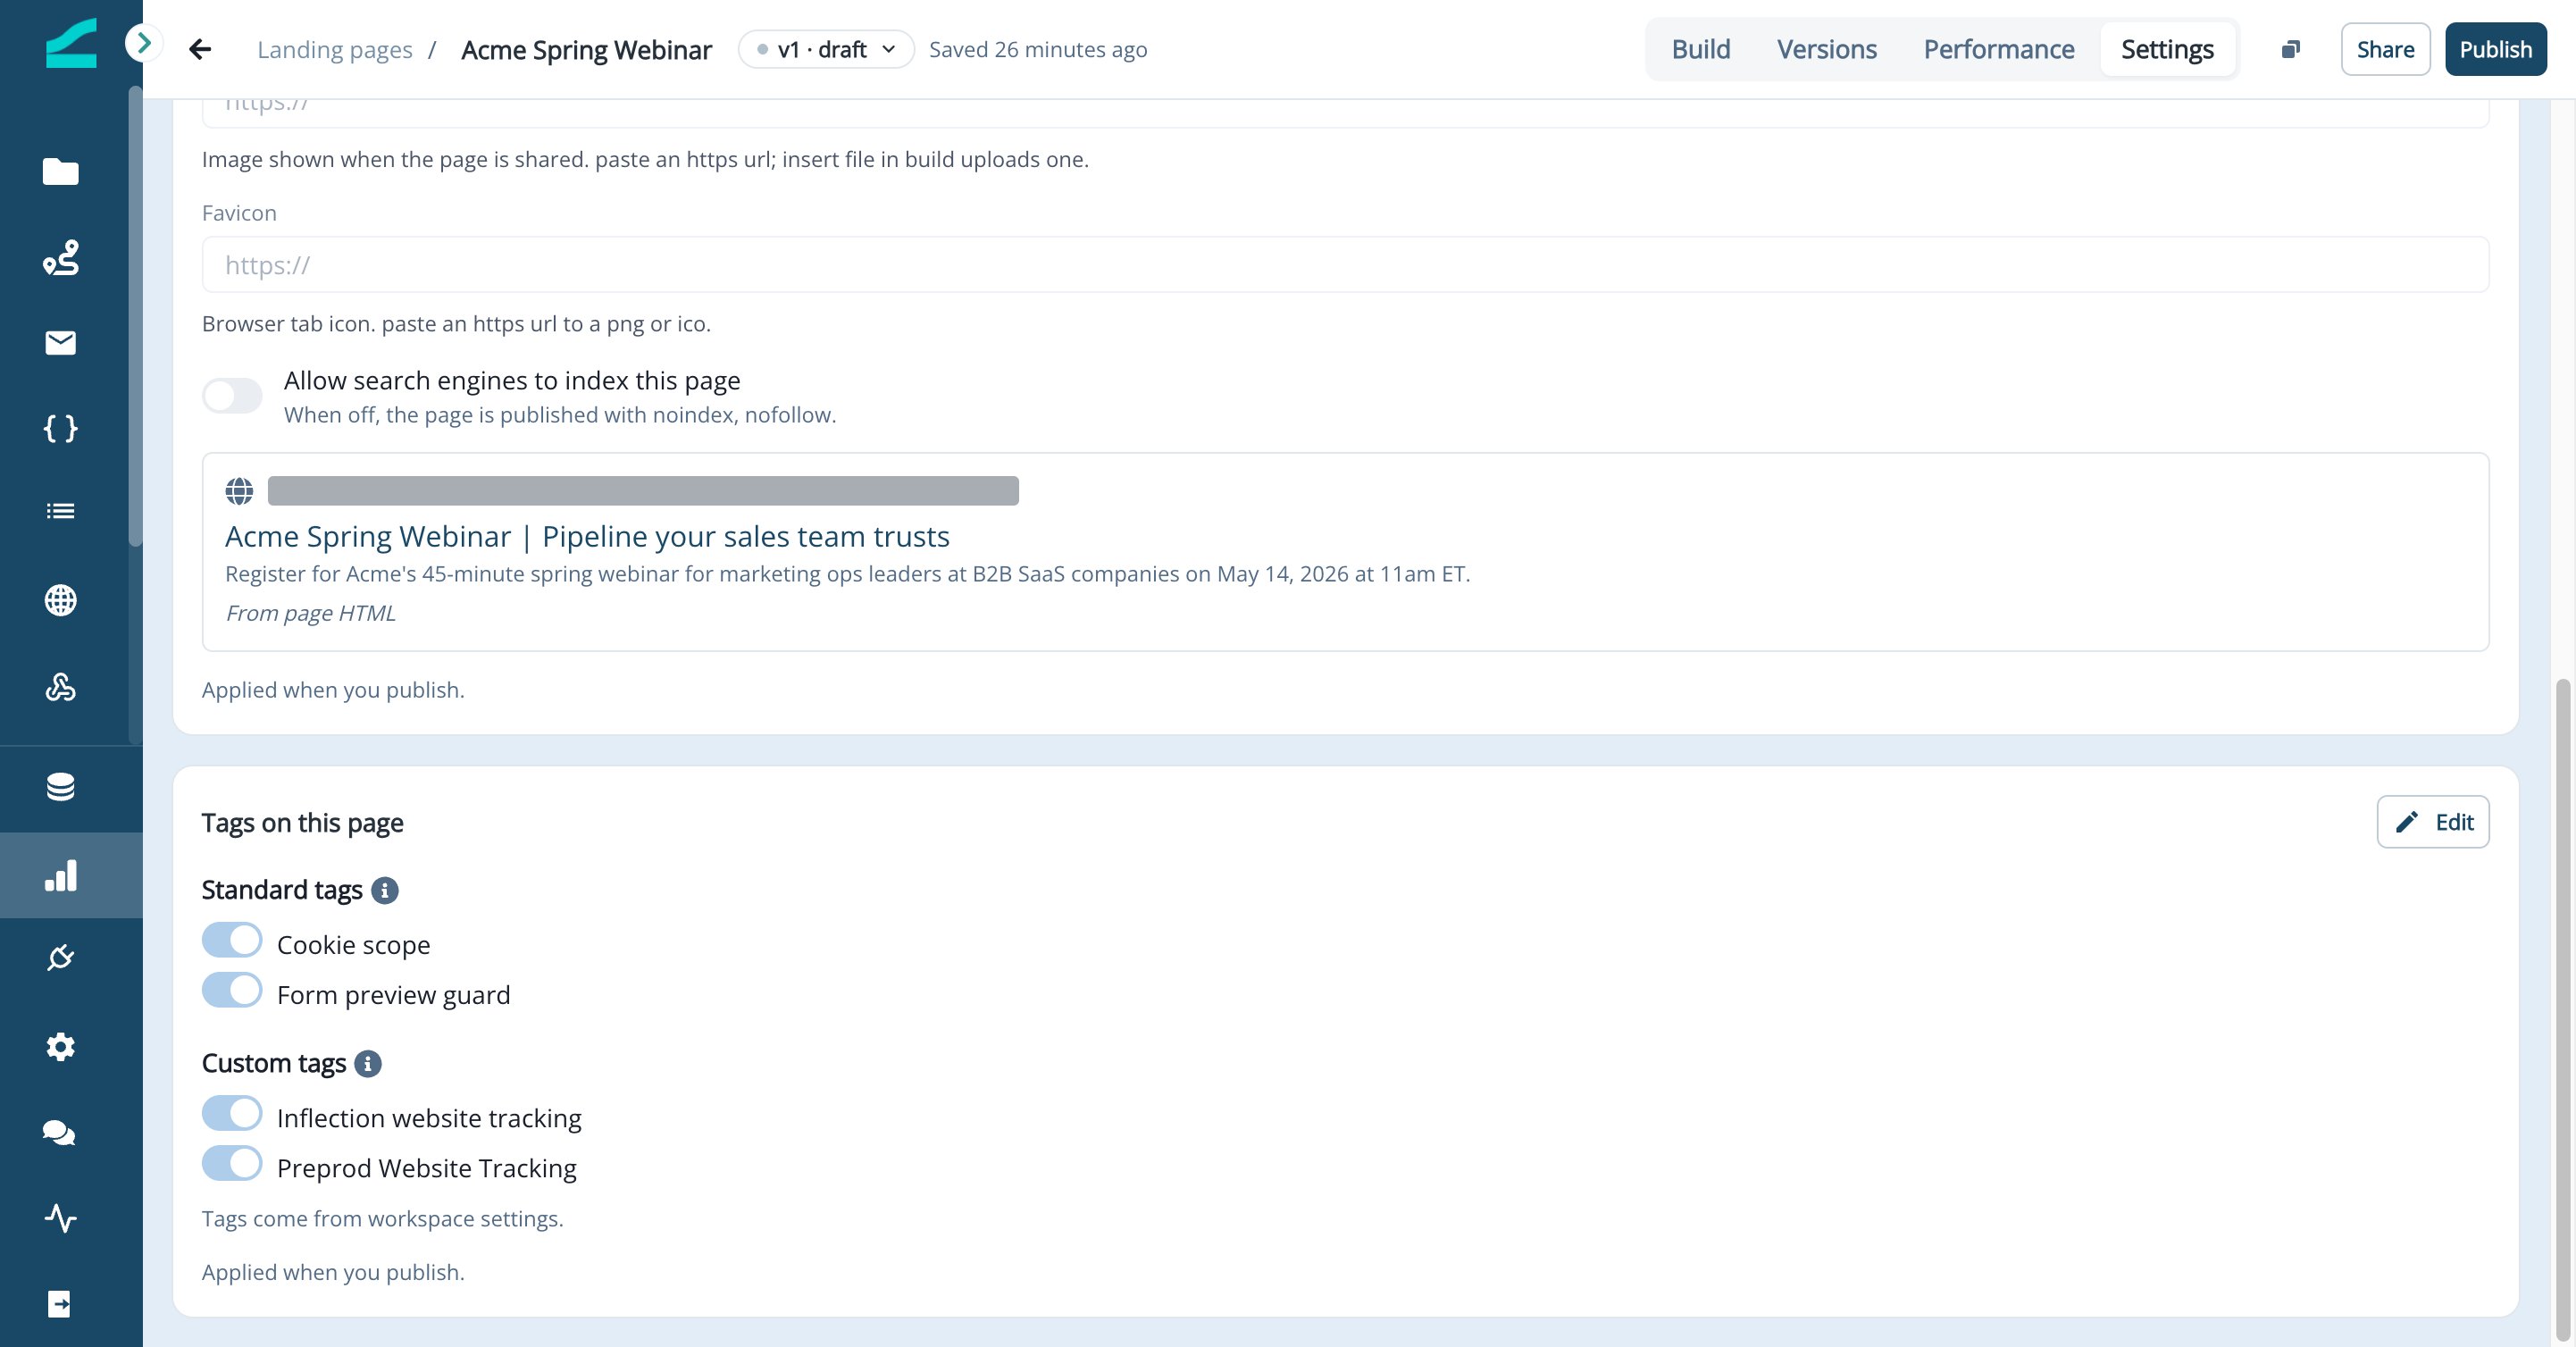Switch to the Performance tab
Image resolution: width=2576 pixels, height=1347 pixels.
[1998, 49]
